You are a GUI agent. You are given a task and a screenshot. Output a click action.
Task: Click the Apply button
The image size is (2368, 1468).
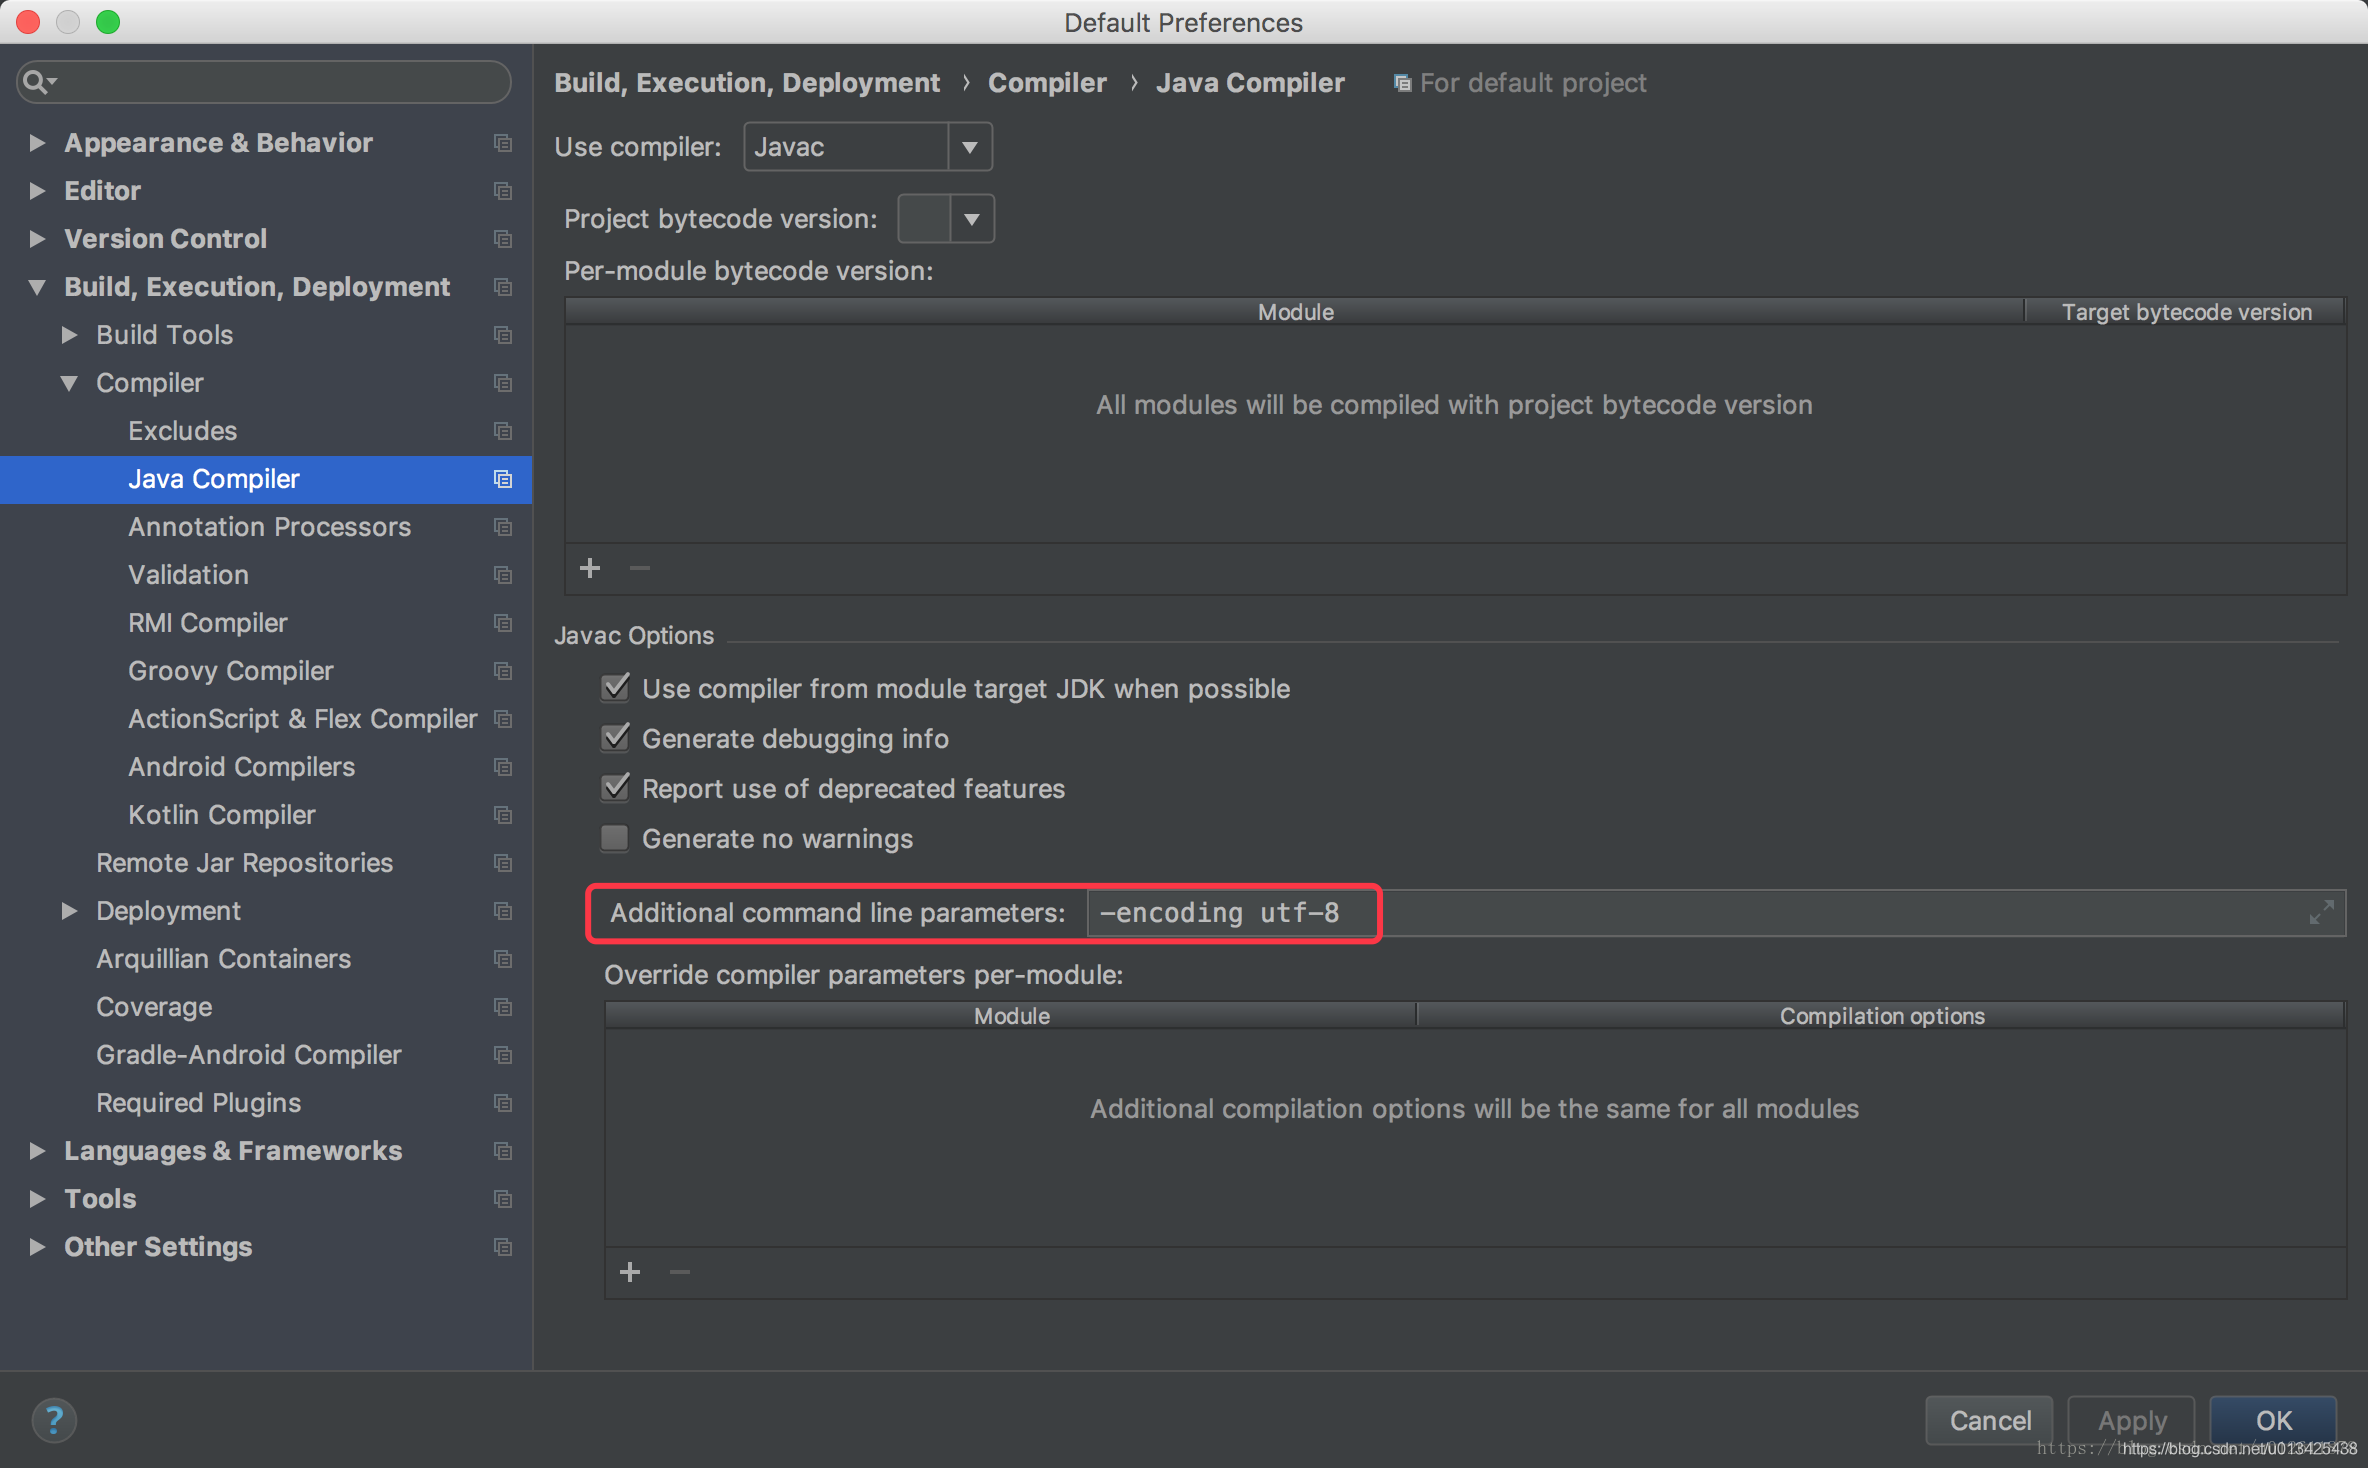coord(2131,1420)
